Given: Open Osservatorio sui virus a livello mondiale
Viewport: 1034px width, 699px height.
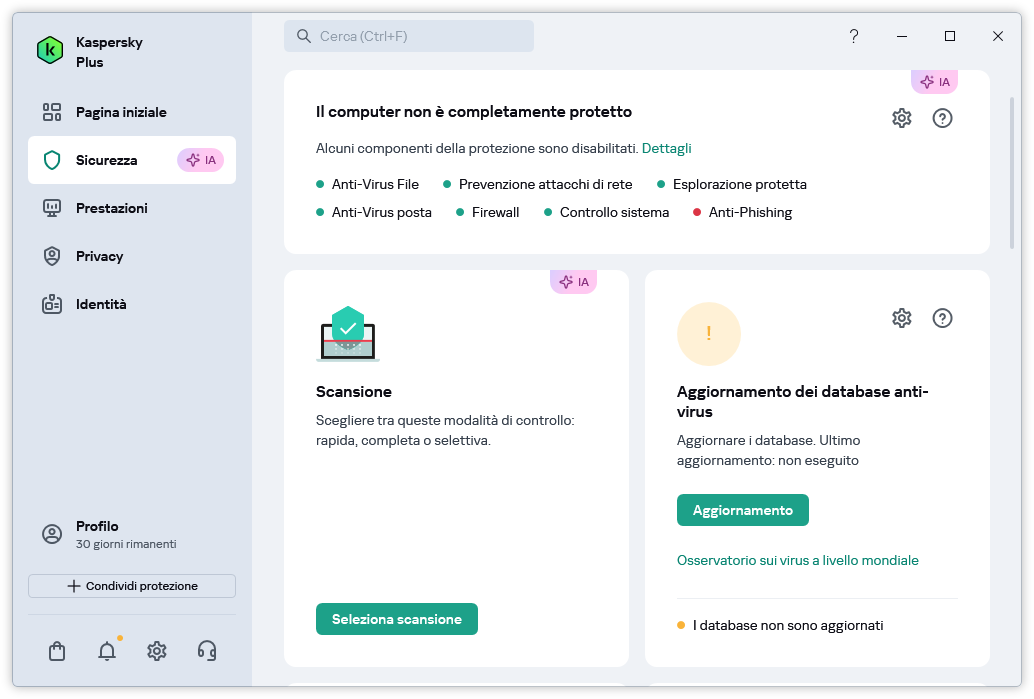Looking at the screenshot, I should coord(796,560).
